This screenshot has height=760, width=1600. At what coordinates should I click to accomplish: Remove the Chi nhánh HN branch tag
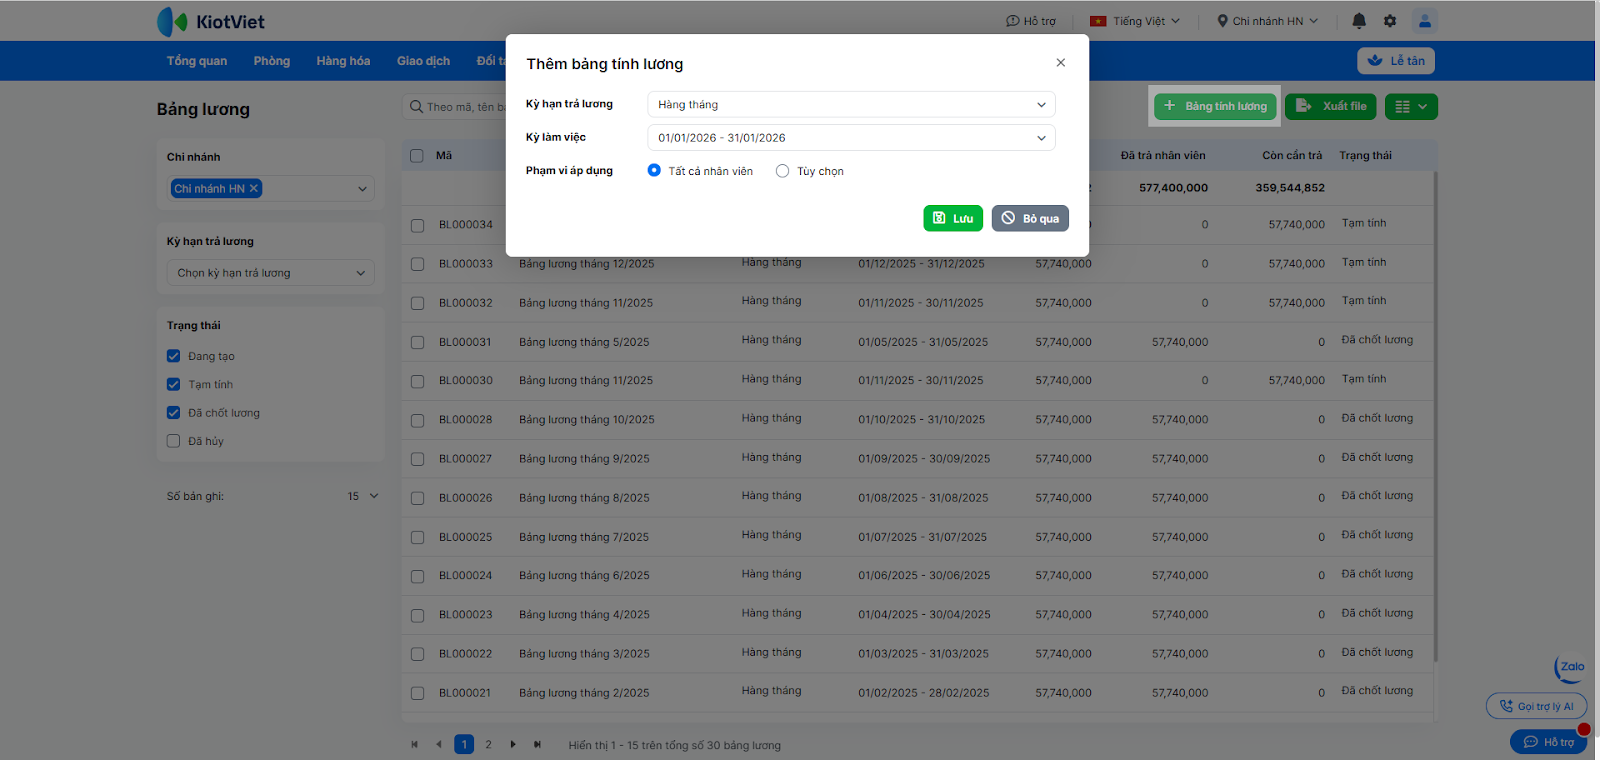[254, 188]
